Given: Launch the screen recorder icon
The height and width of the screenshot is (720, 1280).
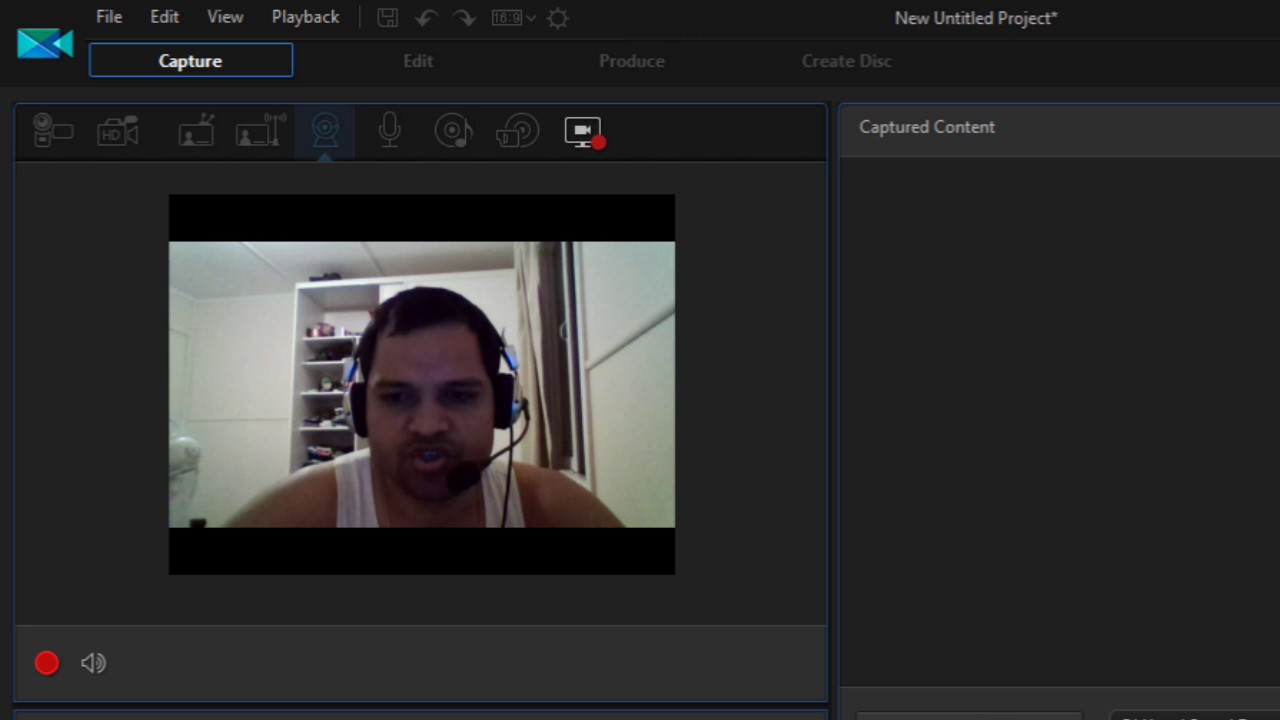Looking at the screenshot, I should (584, 133).
